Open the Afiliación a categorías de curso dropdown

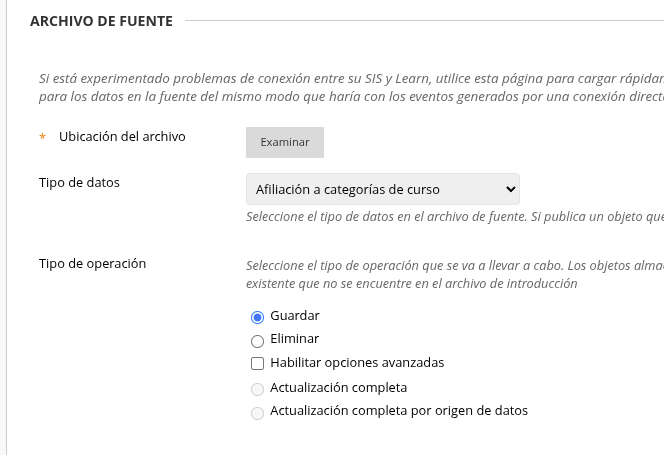click(382, 189)
